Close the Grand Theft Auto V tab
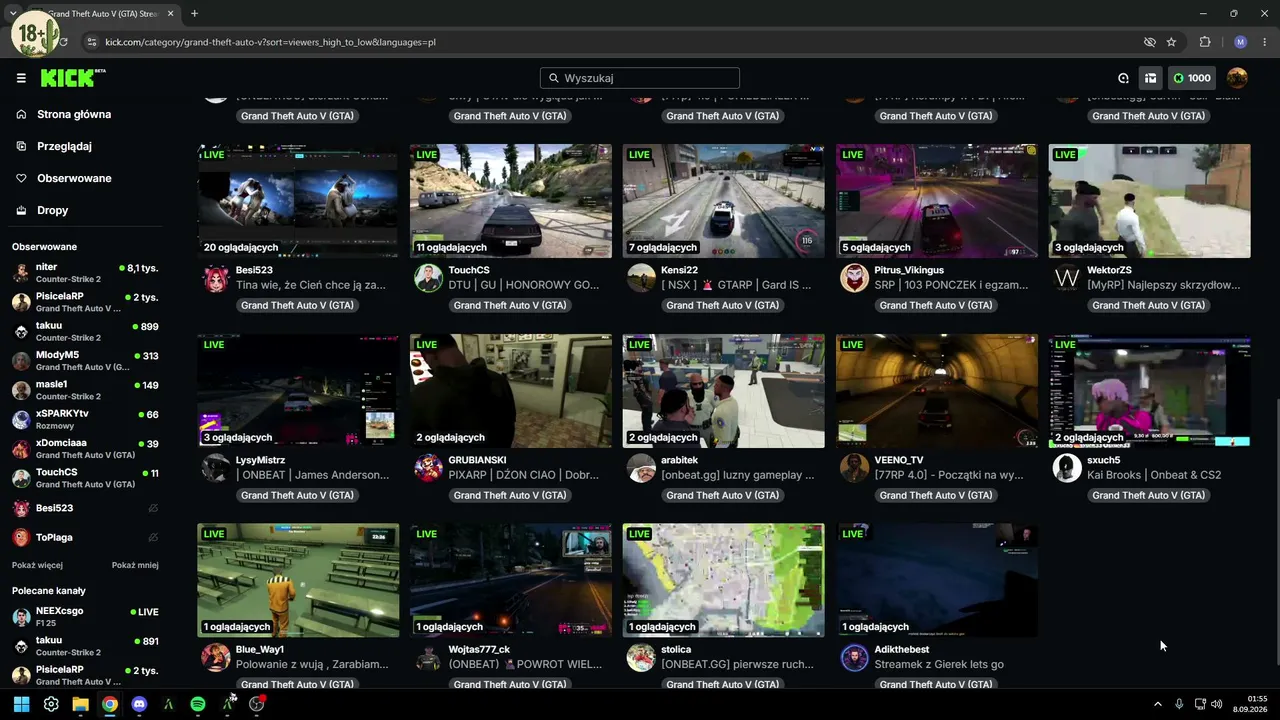 point(171,14)
